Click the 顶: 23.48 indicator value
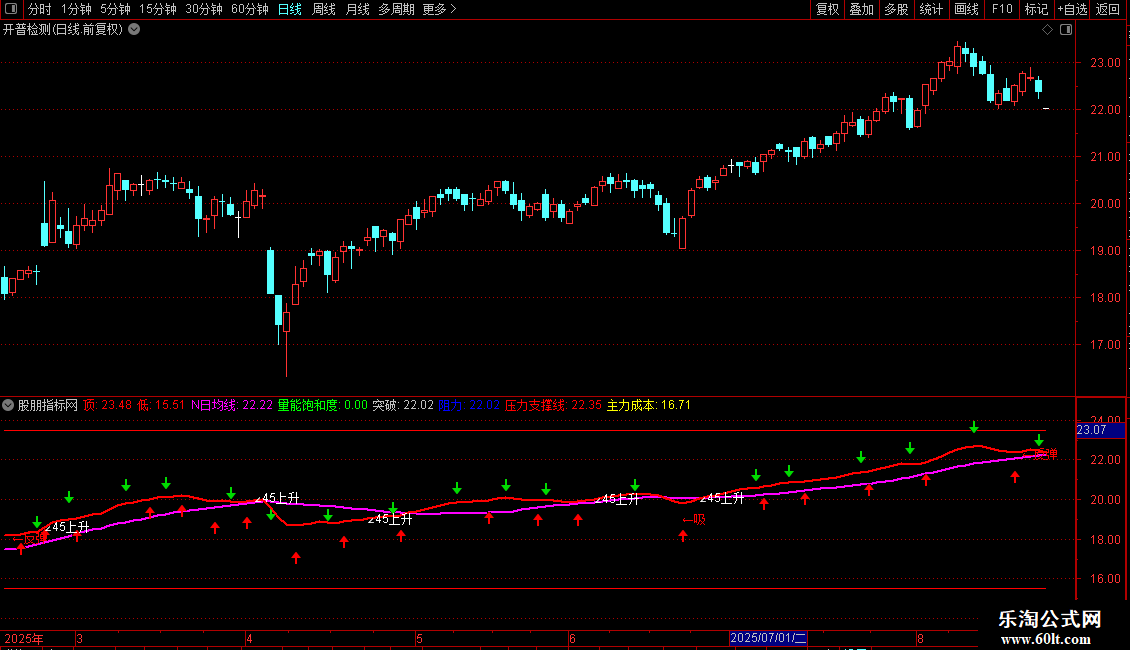Viewport: 1130px width, 650px height. coord(107,405)
